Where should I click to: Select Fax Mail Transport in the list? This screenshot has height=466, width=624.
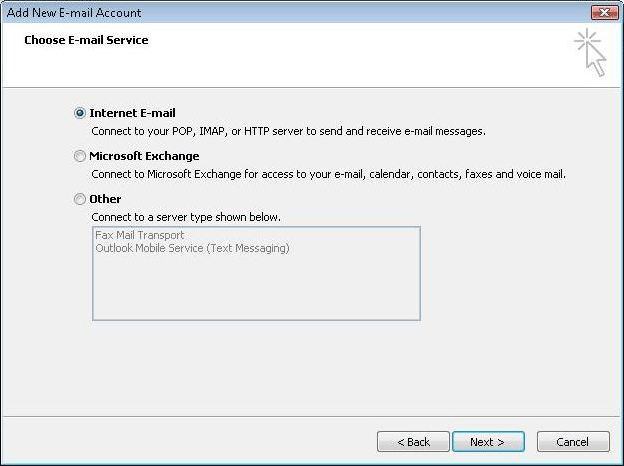tap(140, 235)
